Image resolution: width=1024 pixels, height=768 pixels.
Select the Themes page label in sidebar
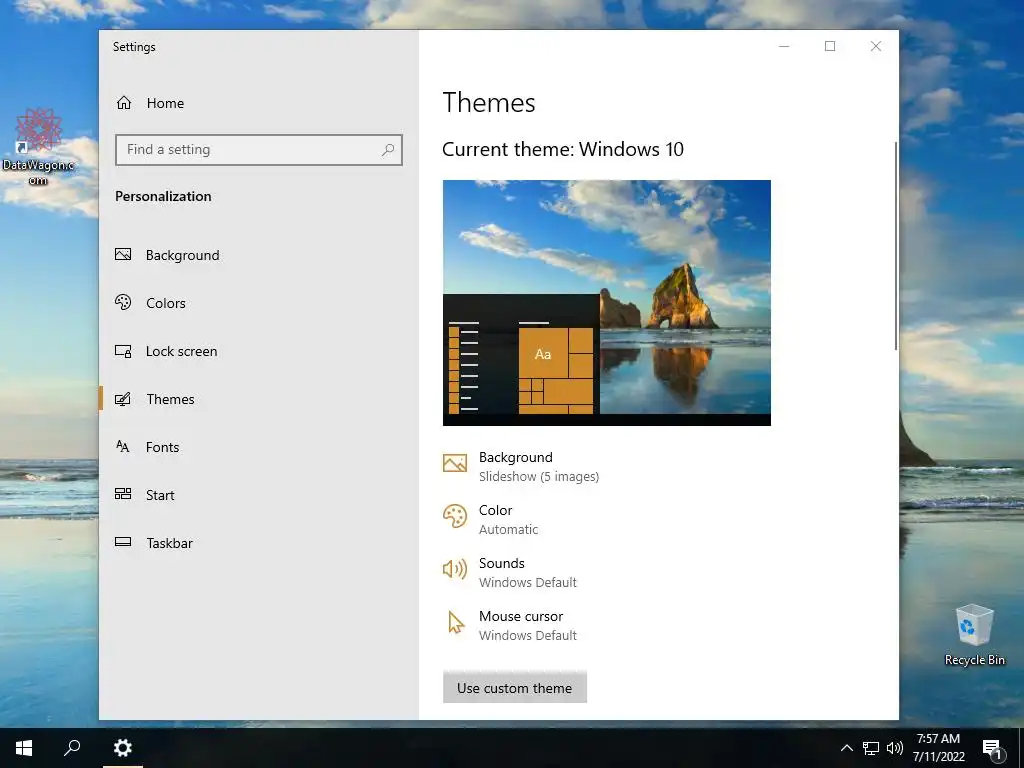tap(170, 399)
